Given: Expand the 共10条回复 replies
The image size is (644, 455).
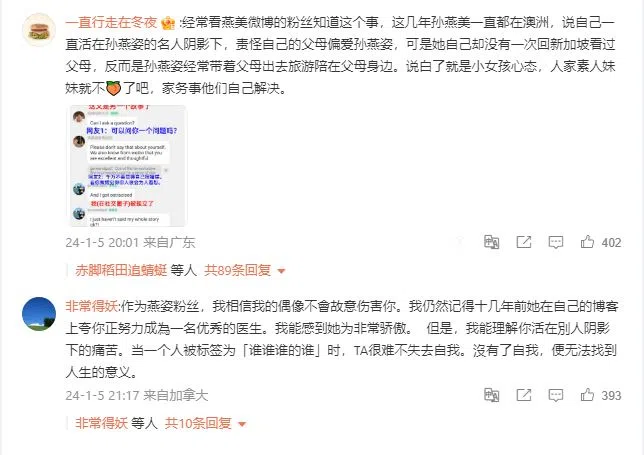Looking at the screenshot, I should point(198,423).
